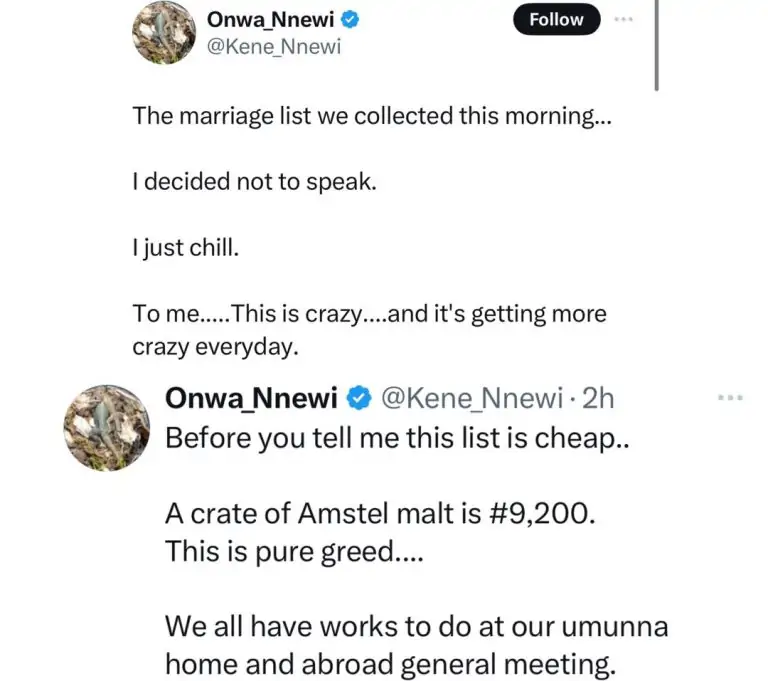768x681 pixels.
Task: Click the "I just chill" line
Action: (x=186, y=248)
